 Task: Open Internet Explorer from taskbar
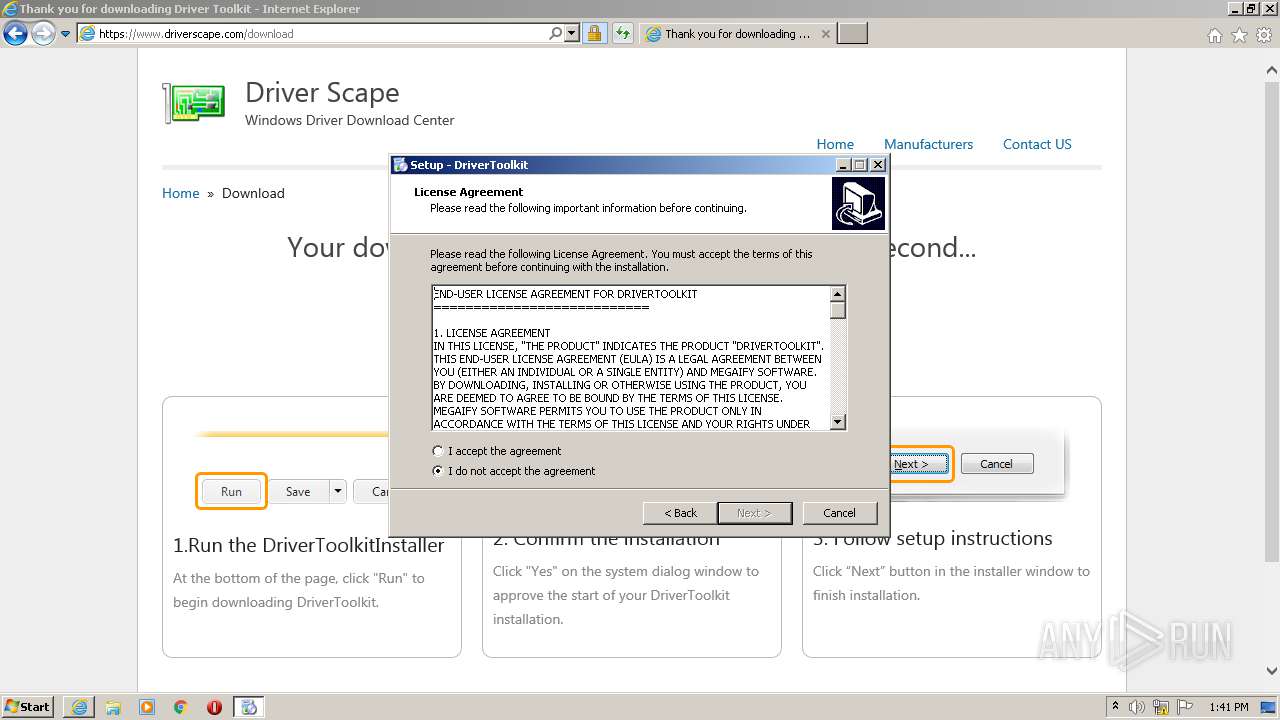tap(79, 707)
